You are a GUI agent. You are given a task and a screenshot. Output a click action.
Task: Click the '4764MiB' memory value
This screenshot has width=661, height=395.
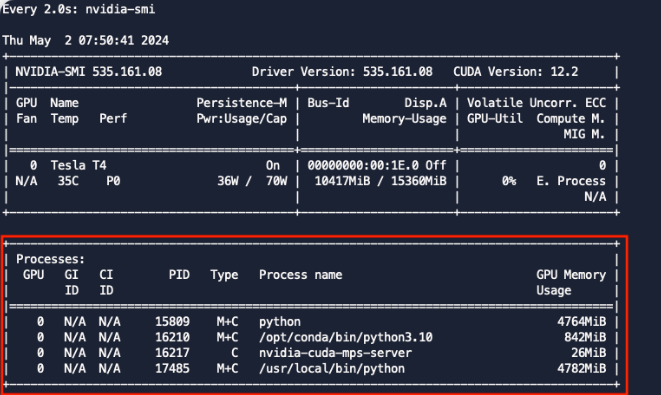pos(581,322)
